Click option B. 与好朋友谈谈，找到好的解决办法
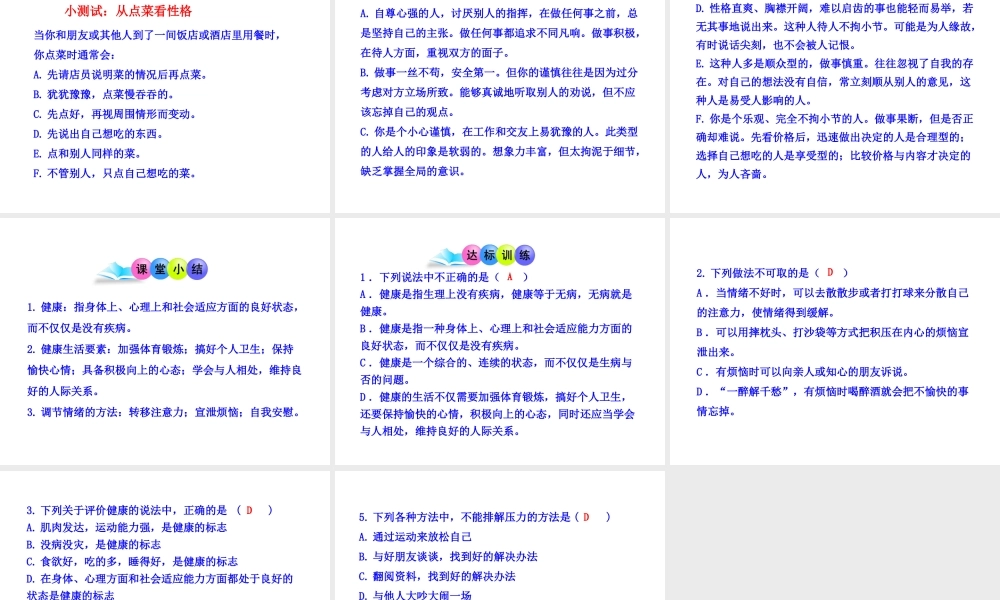1000x600 pixels. [x=448, y=557]
